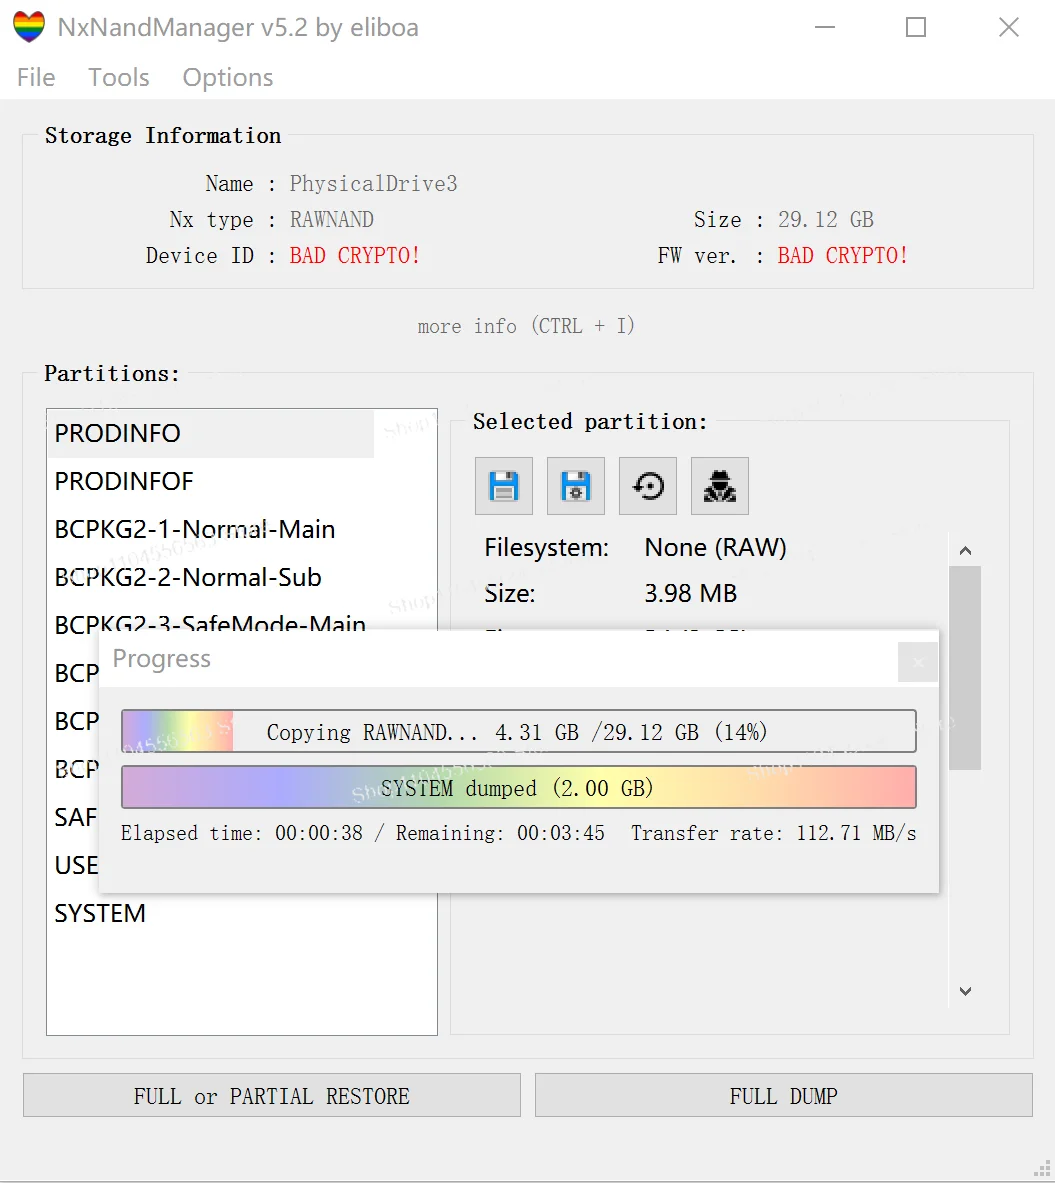Click the advanced save partition icon with gear
The width and height of the screenshot is (1055, 1183).
coord(576,486)
